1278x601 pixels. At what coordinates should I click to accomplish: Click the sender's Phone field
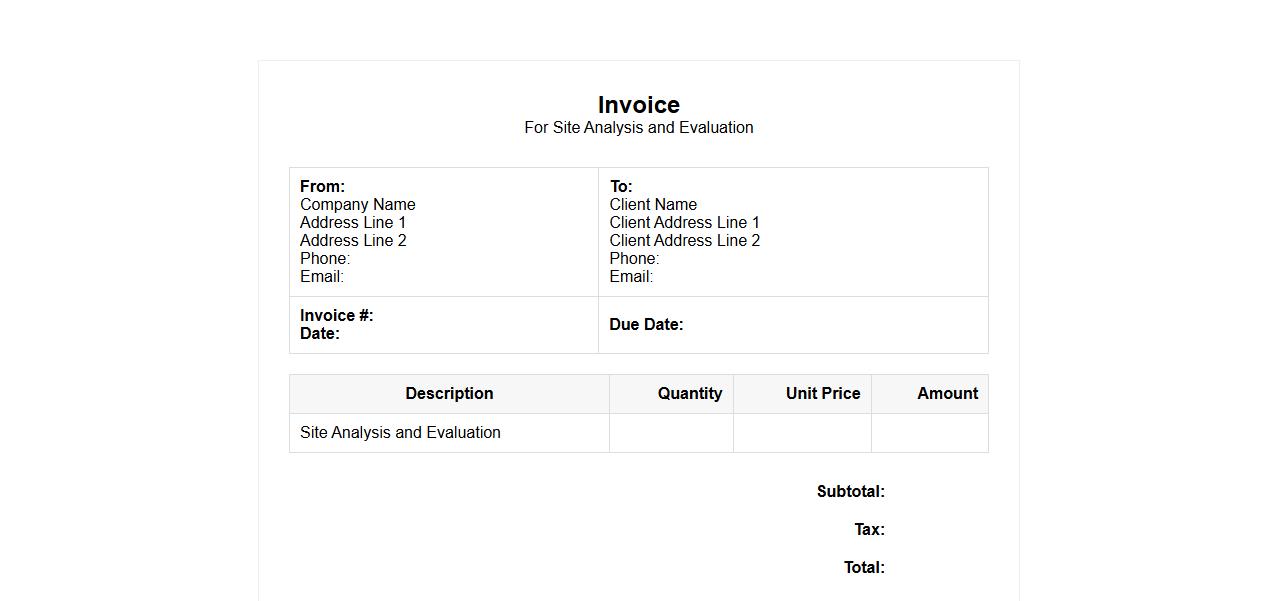[x=325, y=259]
